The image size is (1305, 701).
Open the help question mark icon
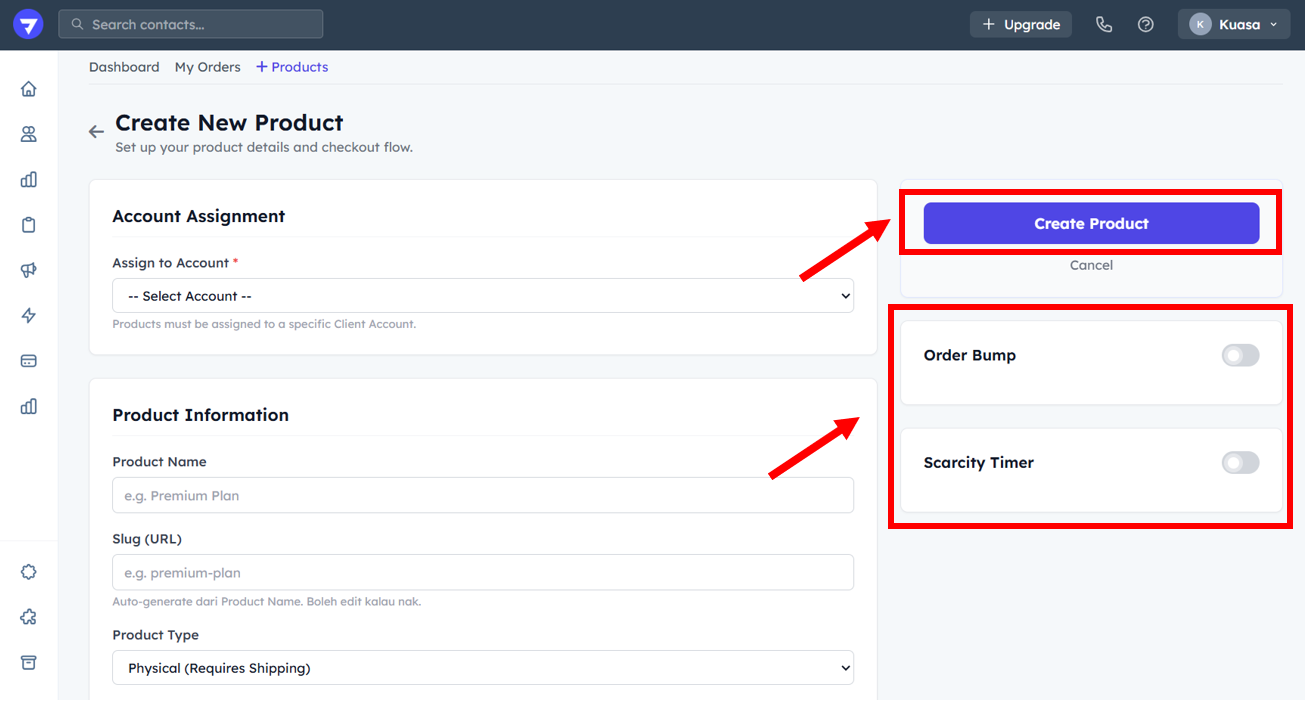pos(1146,25)
